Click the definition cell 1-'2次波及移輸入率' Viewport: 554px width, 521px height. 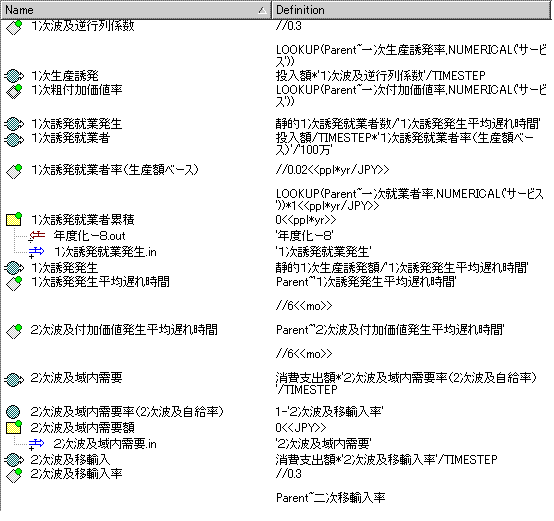(x=329, y=412)
